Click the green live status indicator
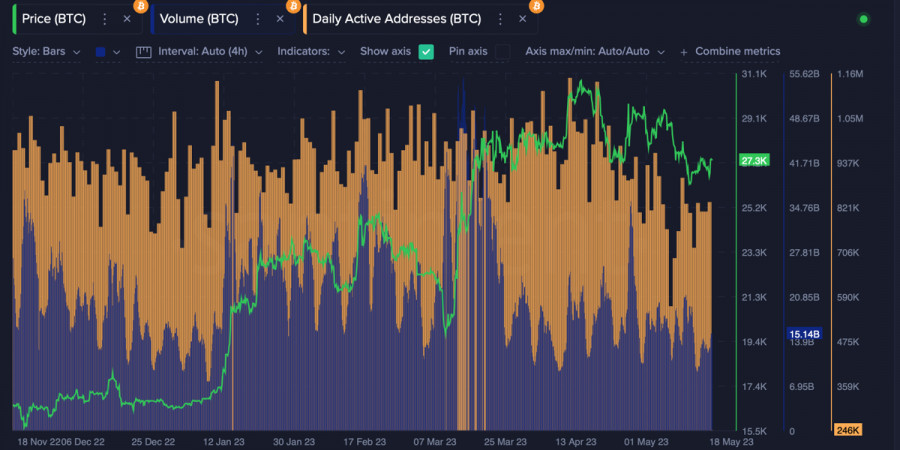Image resolution: width=900 pixels, height=450 pixels. click(x=864, y=19)
